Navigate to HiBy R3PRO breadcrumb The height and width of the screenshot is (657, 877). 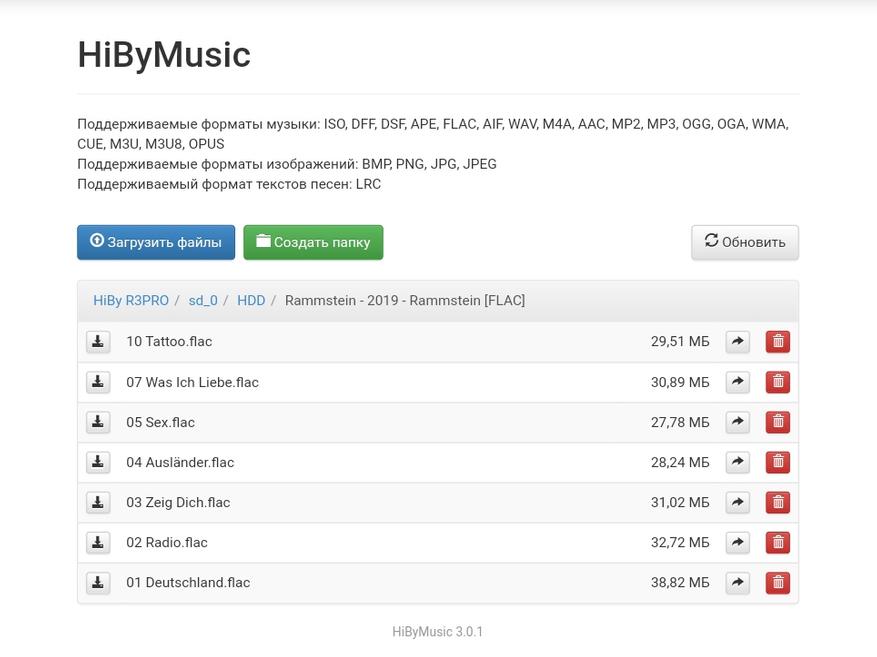tap(131, 300)
